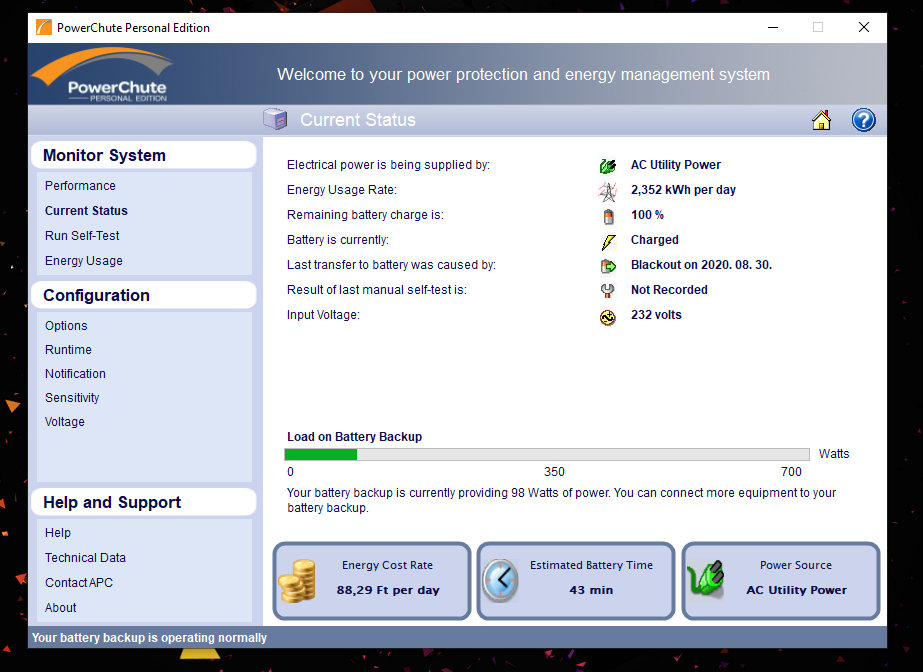
Task: Open Sensitivity settings
Action: [72, 398]
